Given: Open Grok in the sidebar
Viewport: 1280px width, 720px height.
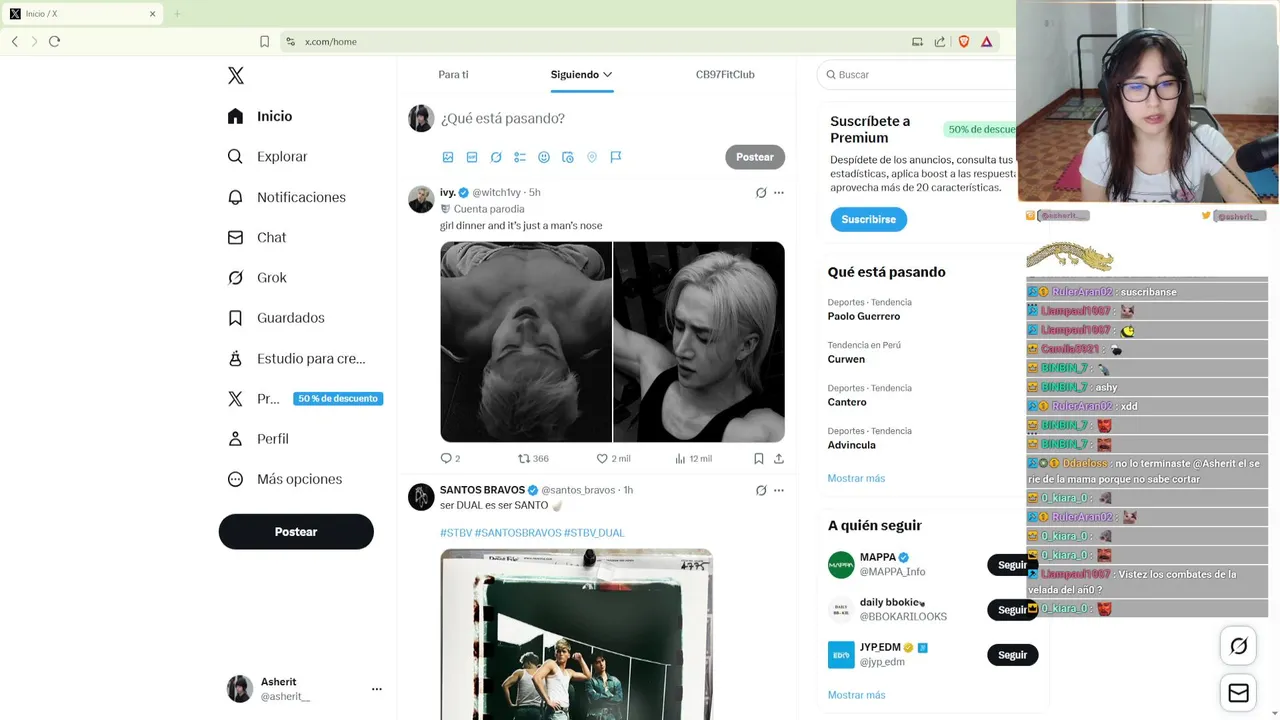Looking at the screenshot, I should coord(256,278).
